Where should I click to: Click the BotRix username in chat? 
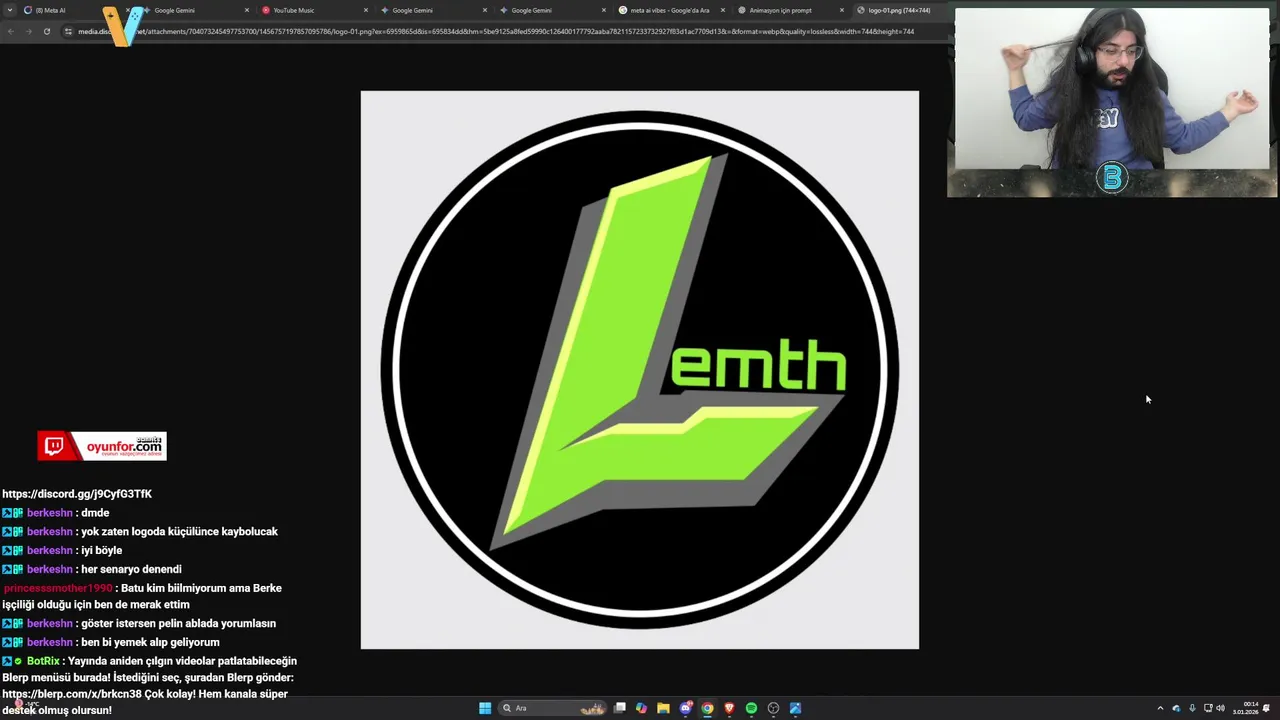(43, 662)
